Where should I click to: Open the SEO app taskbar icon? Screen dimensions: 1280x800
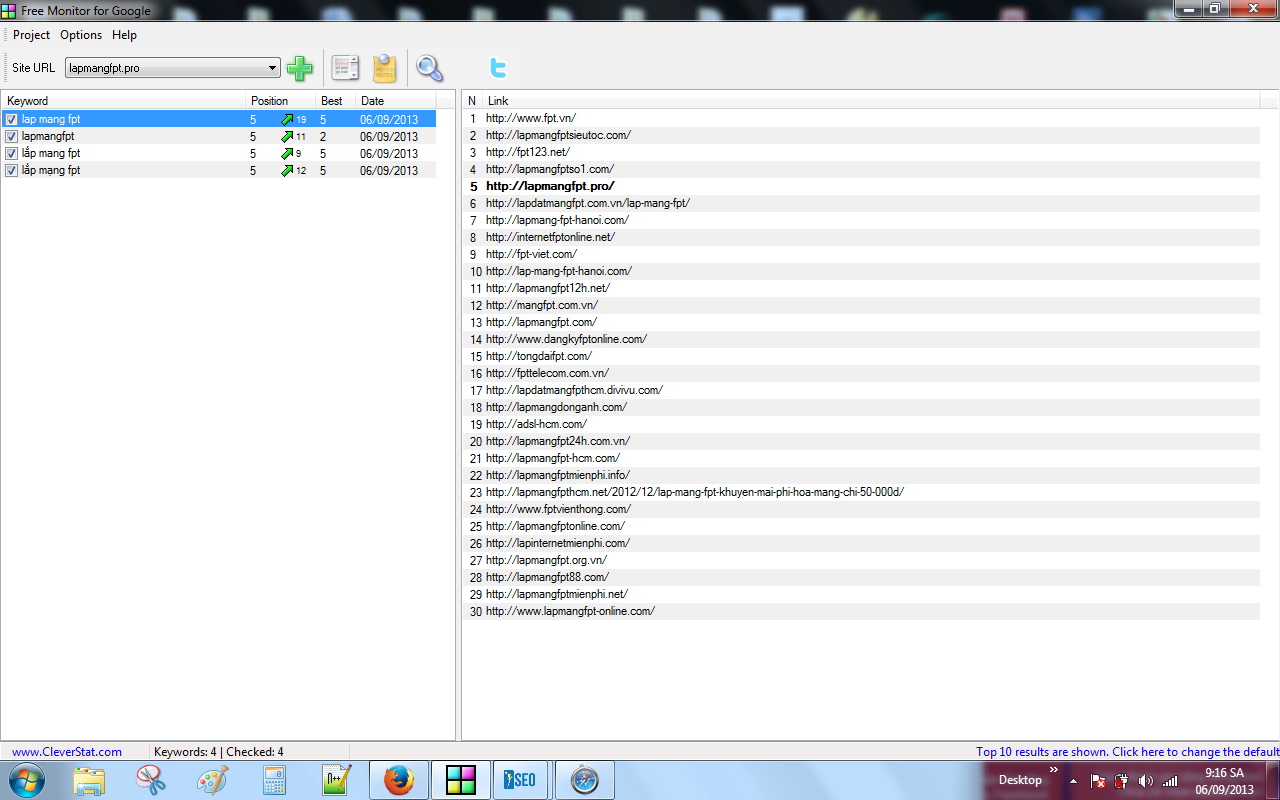click(x=521, y=780)
